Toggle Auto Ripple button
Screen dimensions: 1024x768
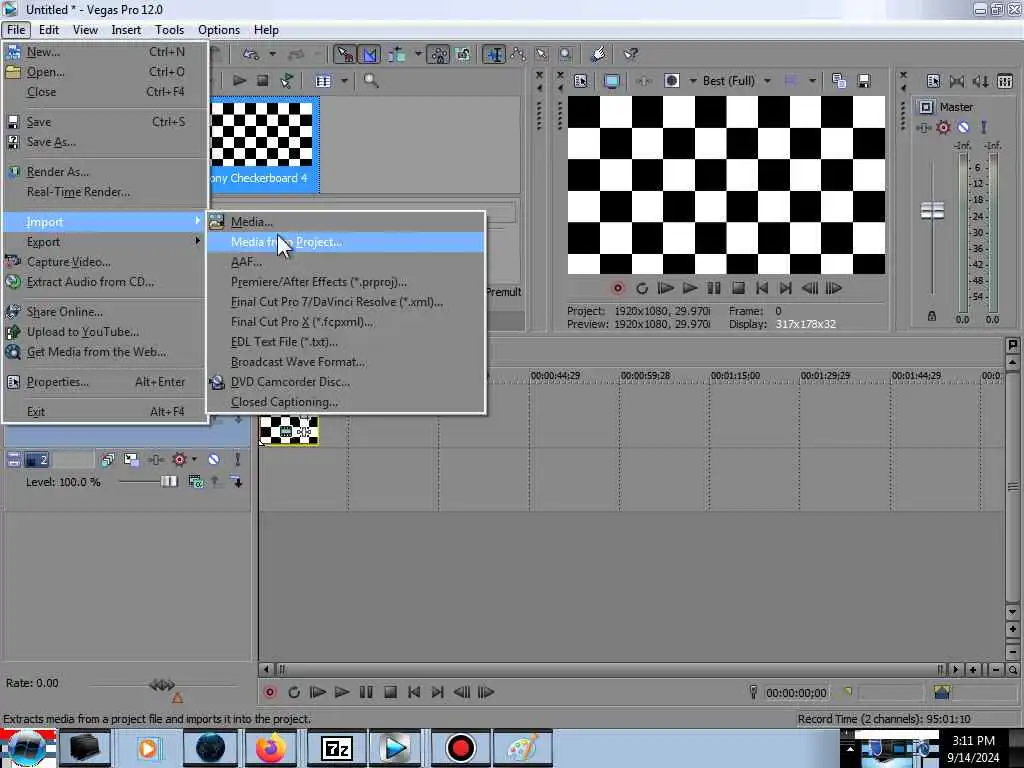(x=396, y=55)
